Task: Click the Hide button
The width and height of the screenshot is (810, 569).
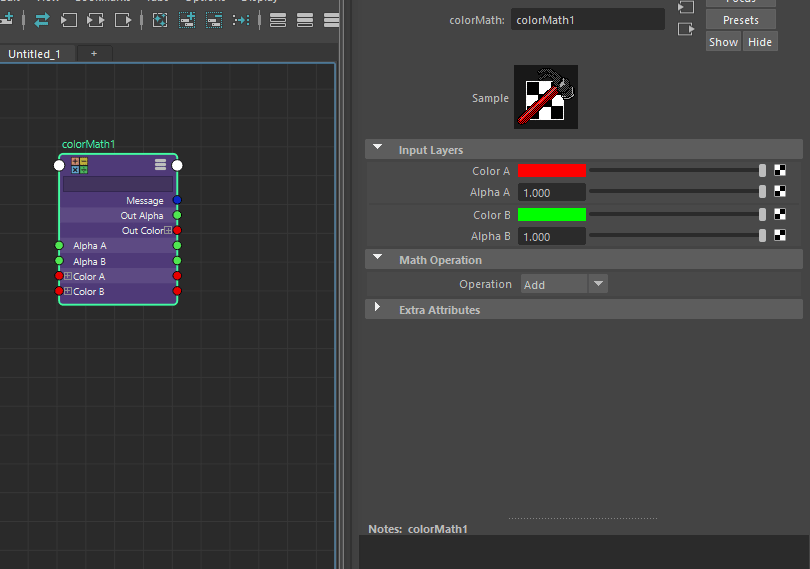Action: (x=760, y=42)
